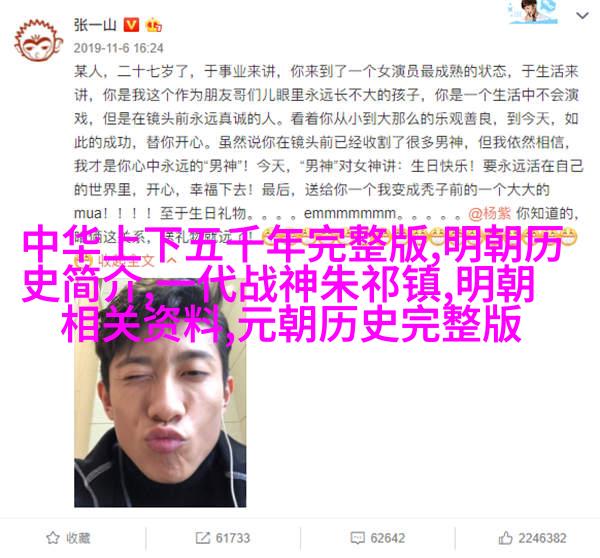Click the up arrow beside 收起全文
This screenshot has height=558, width=600.
(x=171, y=261)
